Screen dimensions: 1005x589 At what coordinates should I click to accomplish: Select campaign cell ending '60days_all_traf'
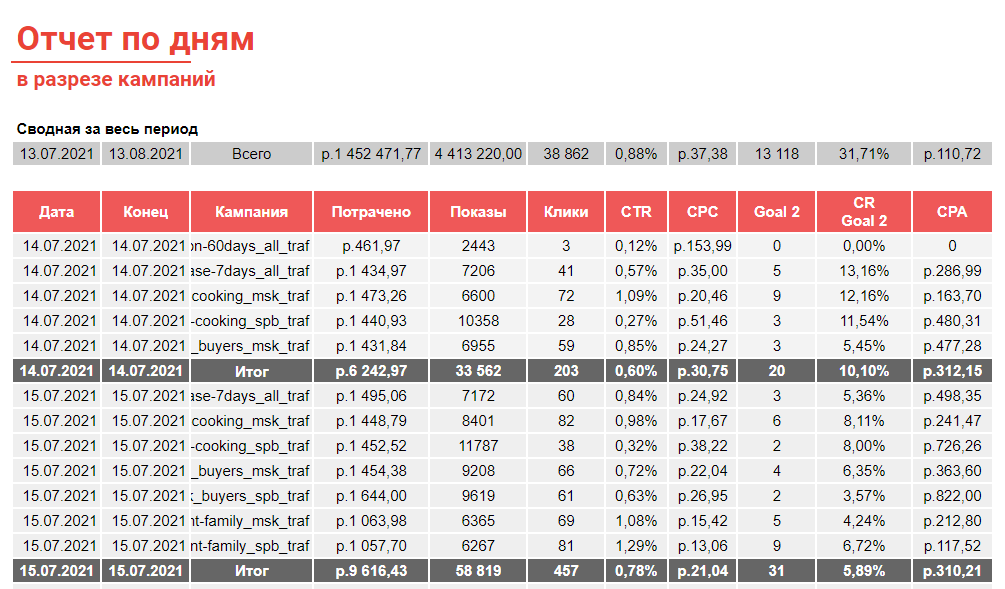pyautogui.click(x=251, y=246)
